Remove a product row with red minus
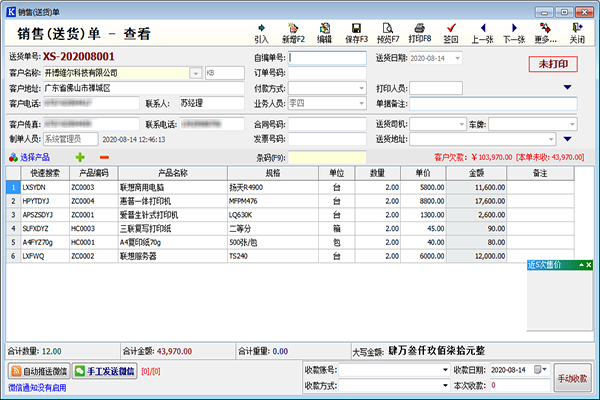 104,157
